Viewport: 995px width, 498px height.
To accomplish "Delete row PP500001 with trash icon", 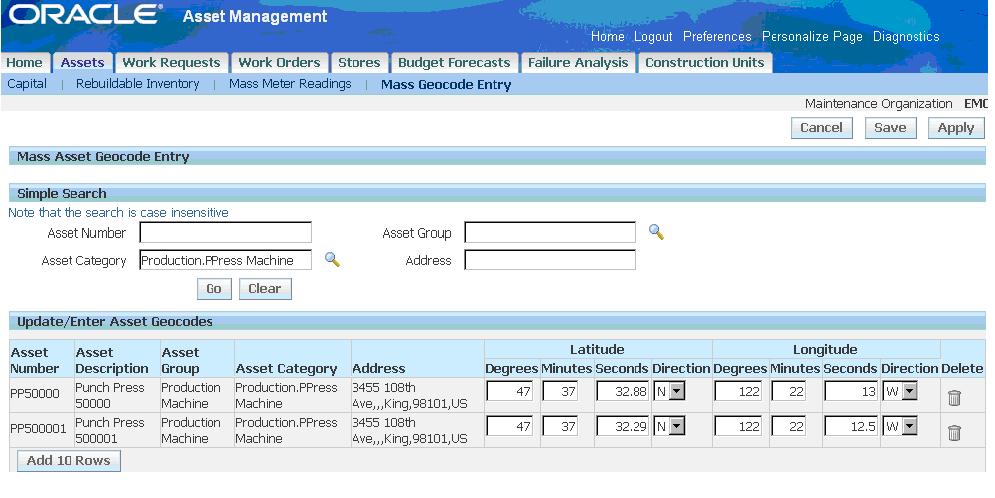I will [x=954, y=433].
